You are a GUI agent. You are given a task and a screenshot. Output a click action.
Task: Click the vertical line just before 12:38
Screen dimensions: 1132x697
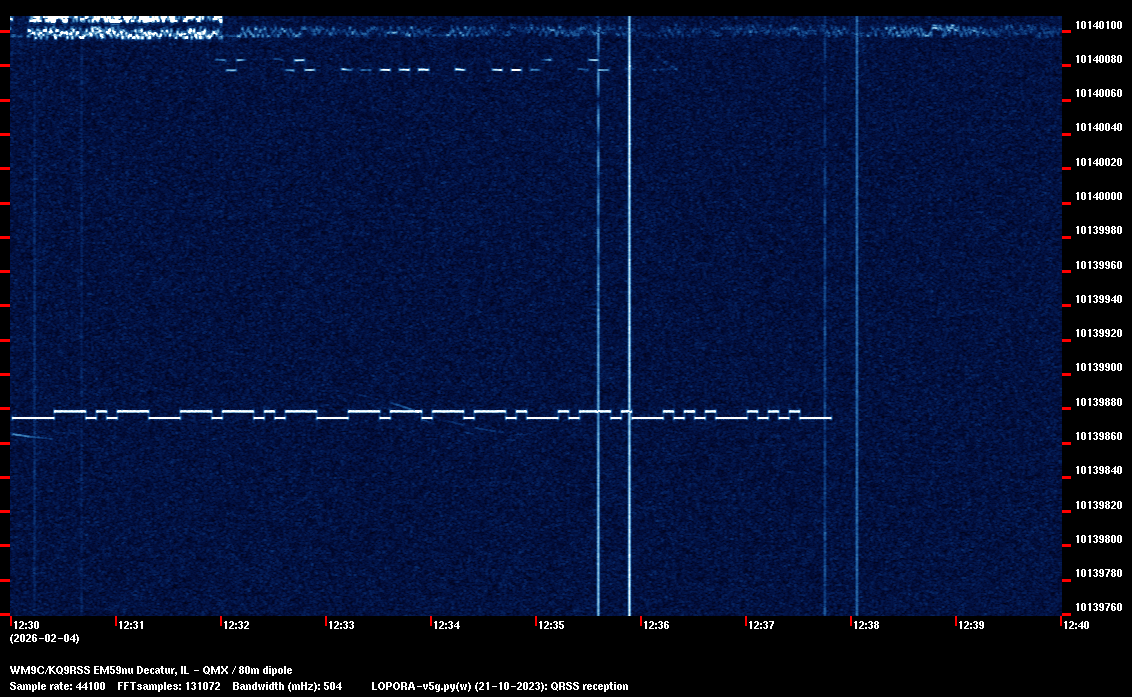856,300
